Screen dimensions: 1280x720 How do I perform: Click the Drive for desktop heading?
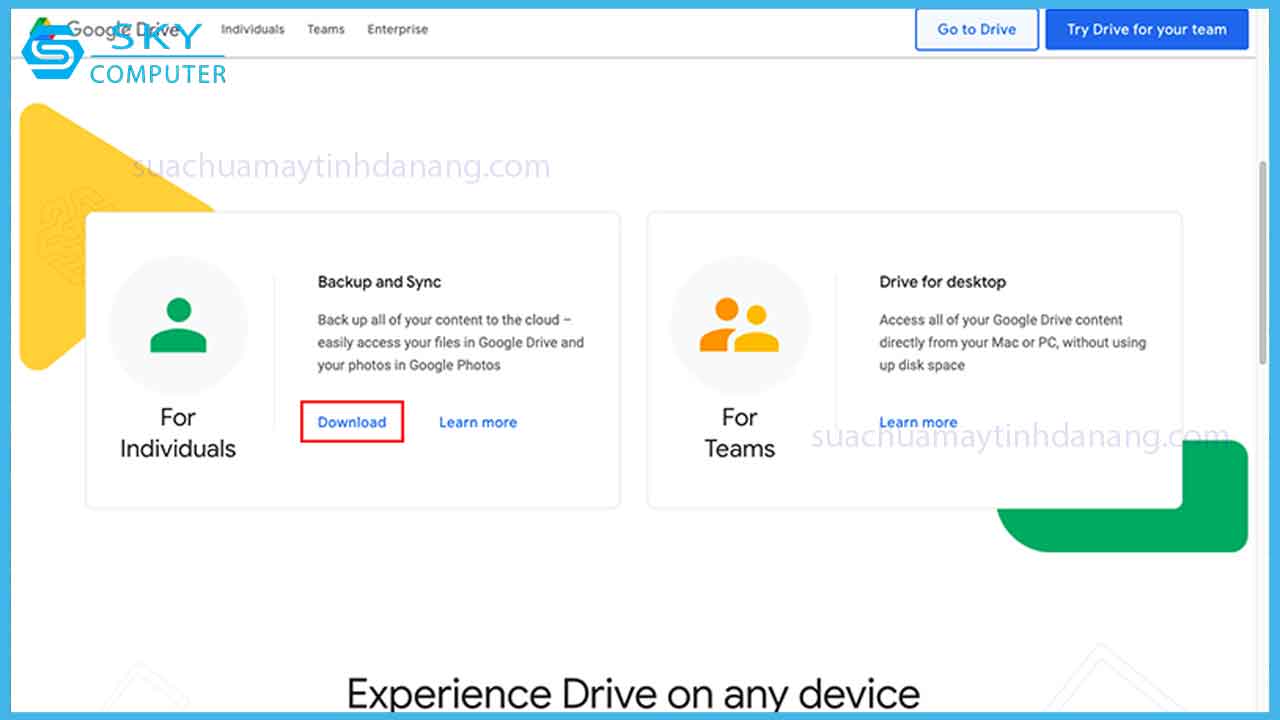pos(942,282)
